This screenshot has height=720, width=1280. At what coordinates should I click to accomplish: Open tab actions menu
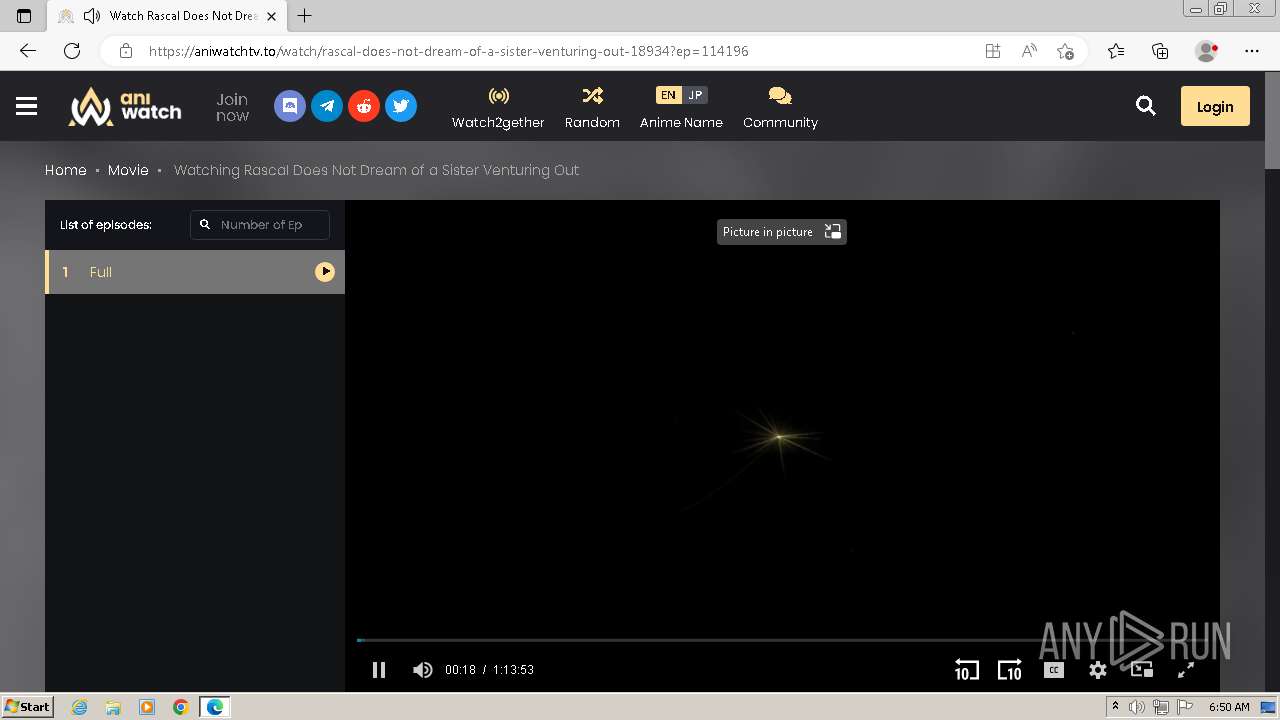point(24,16)
